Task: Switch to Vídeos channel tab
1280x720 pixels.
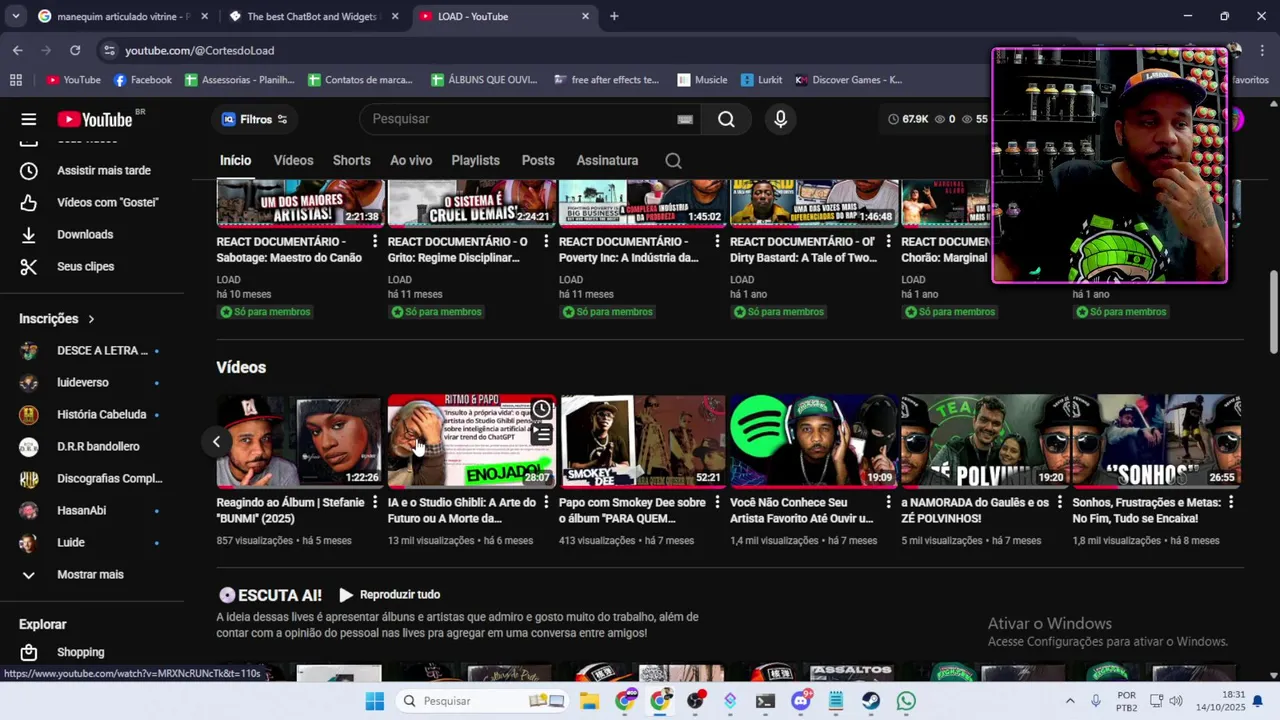Action: coord(293,160)
